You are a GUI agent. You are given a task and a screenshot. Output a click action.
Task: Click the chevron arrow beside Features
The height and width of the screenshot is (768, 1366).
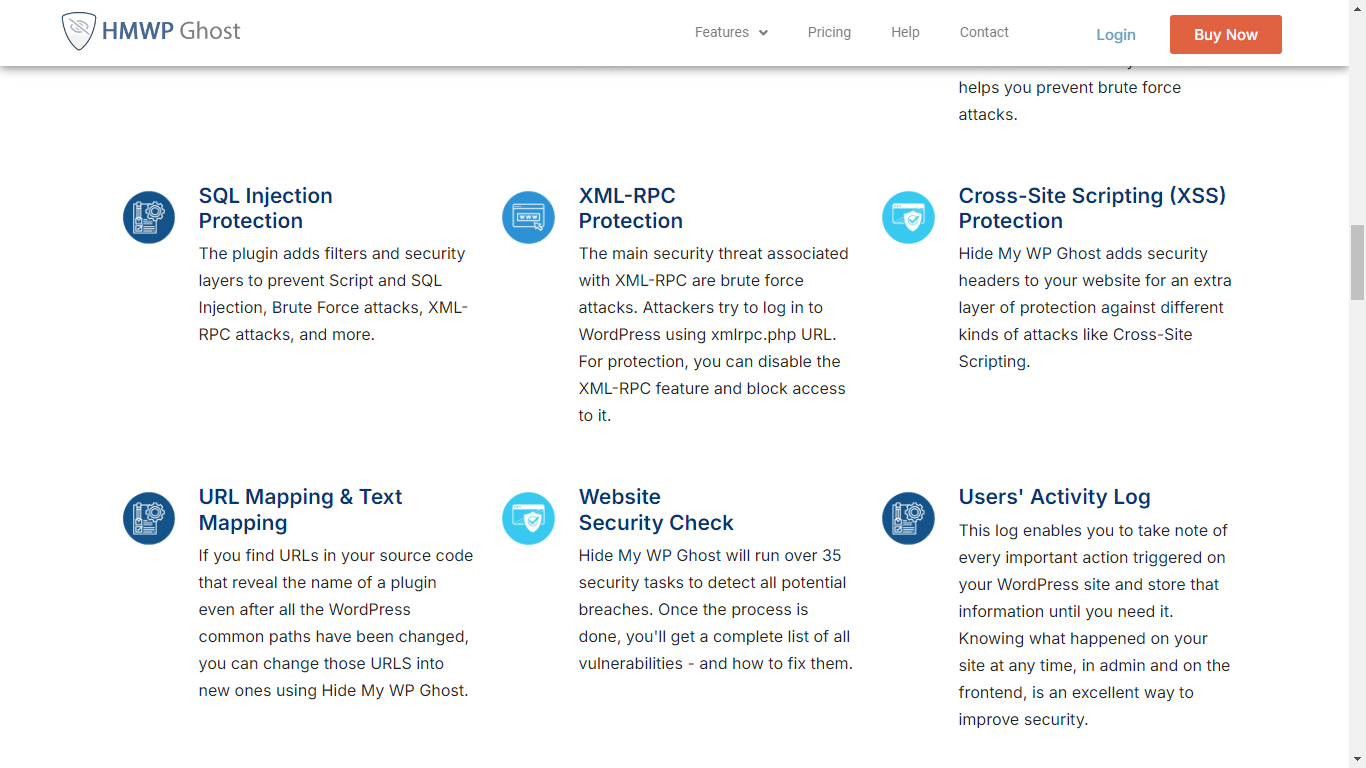click(x=763, y=33)
